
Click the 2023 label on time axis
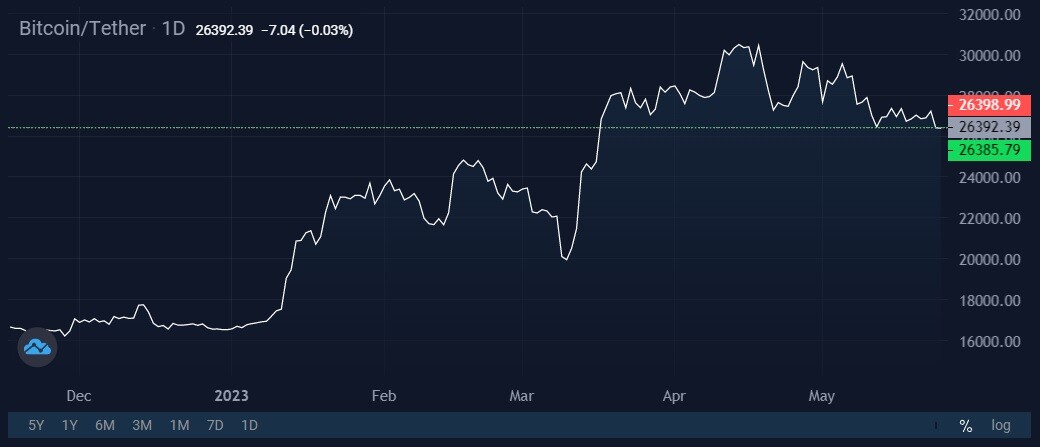click(x=231, y=397)
